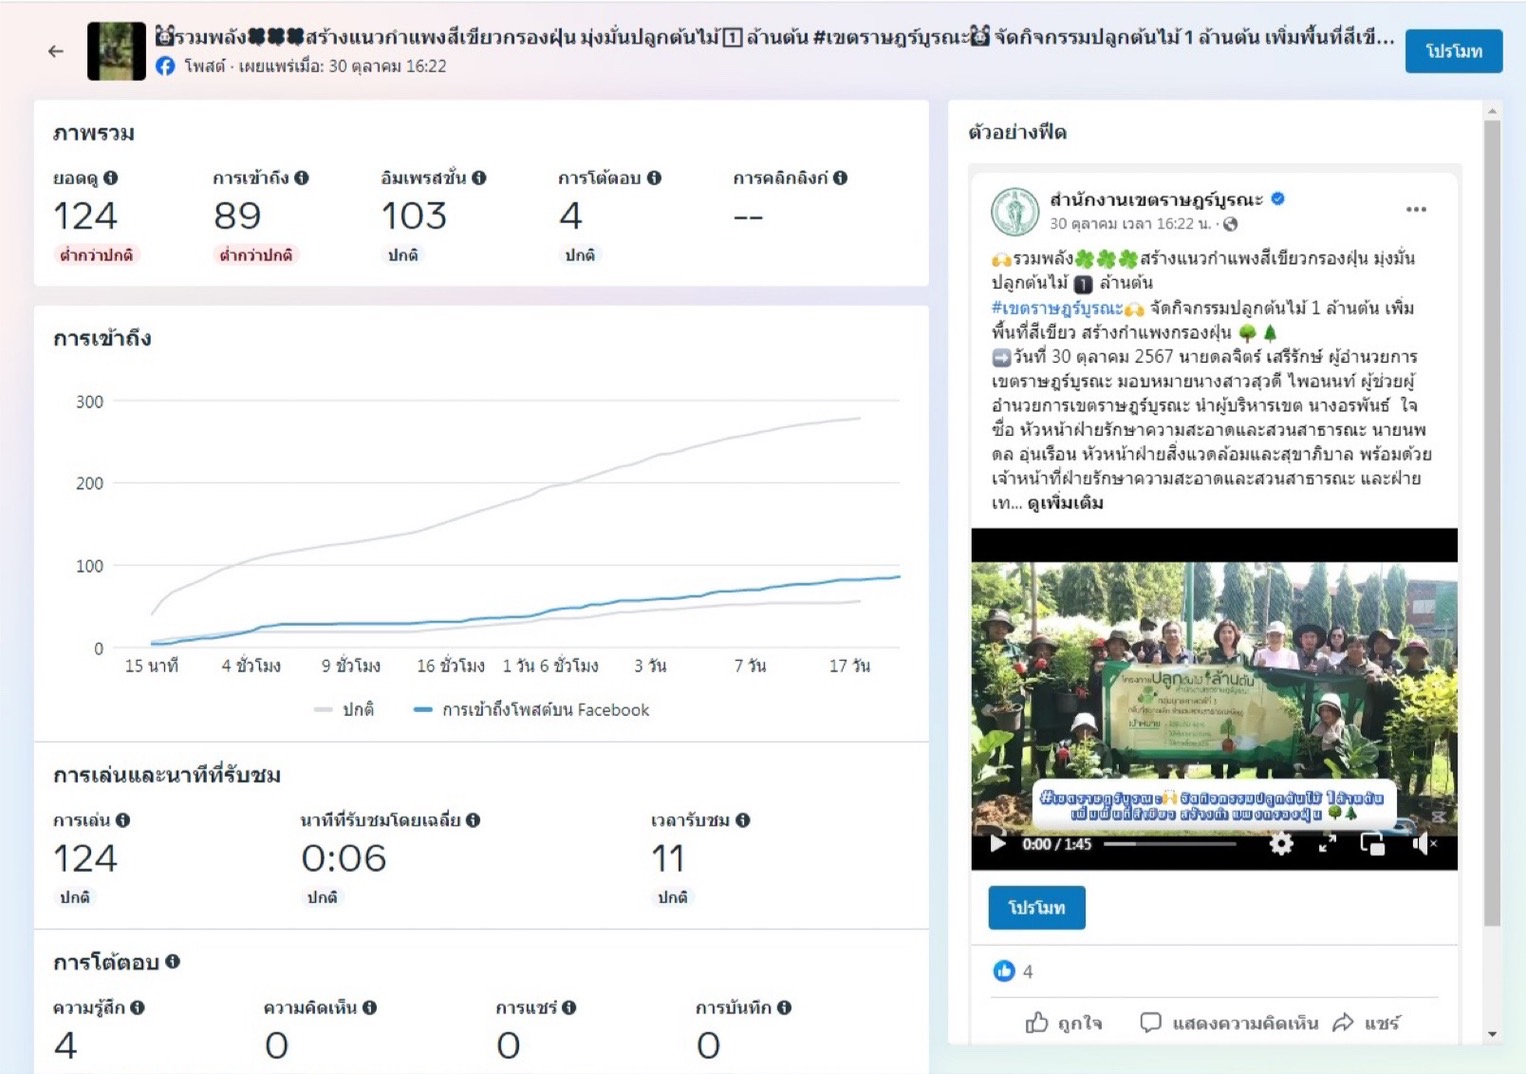Screen dimensions: 1526x1074
Task: Click the ต่ำกว่าปกติ badge under การเข้าถึง 89
Action: [x=256, y=255]
